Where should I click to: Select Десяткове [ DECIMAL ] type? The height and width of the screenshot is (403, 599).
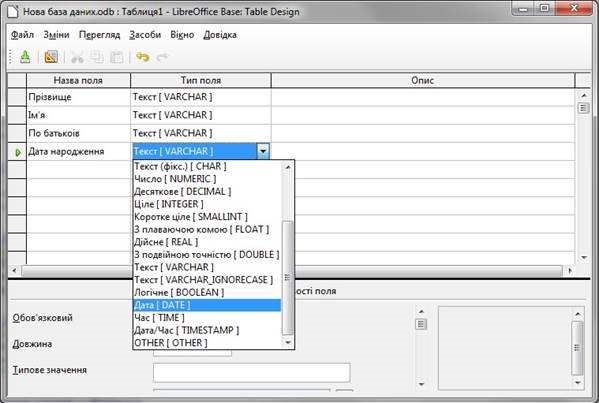tap(207, 191)
